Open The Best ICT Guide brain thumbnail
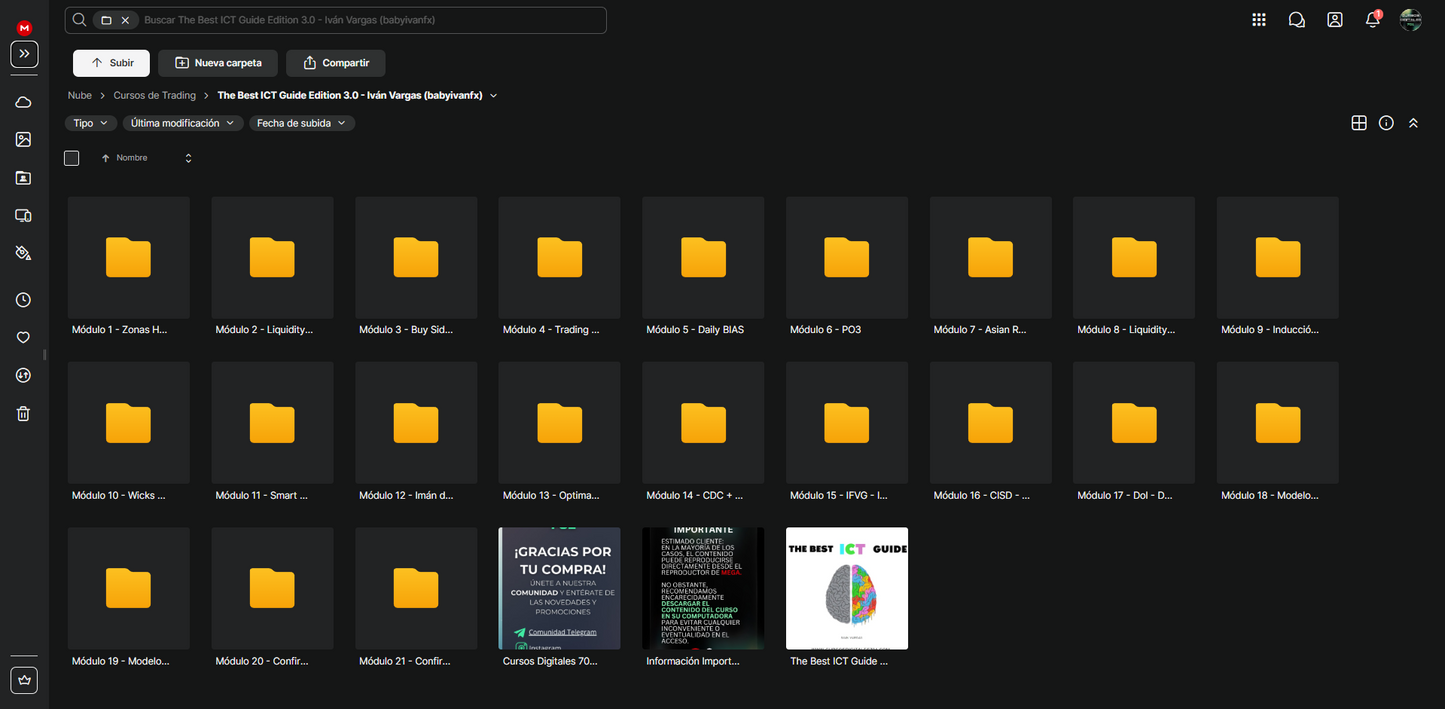 [846, 589]
